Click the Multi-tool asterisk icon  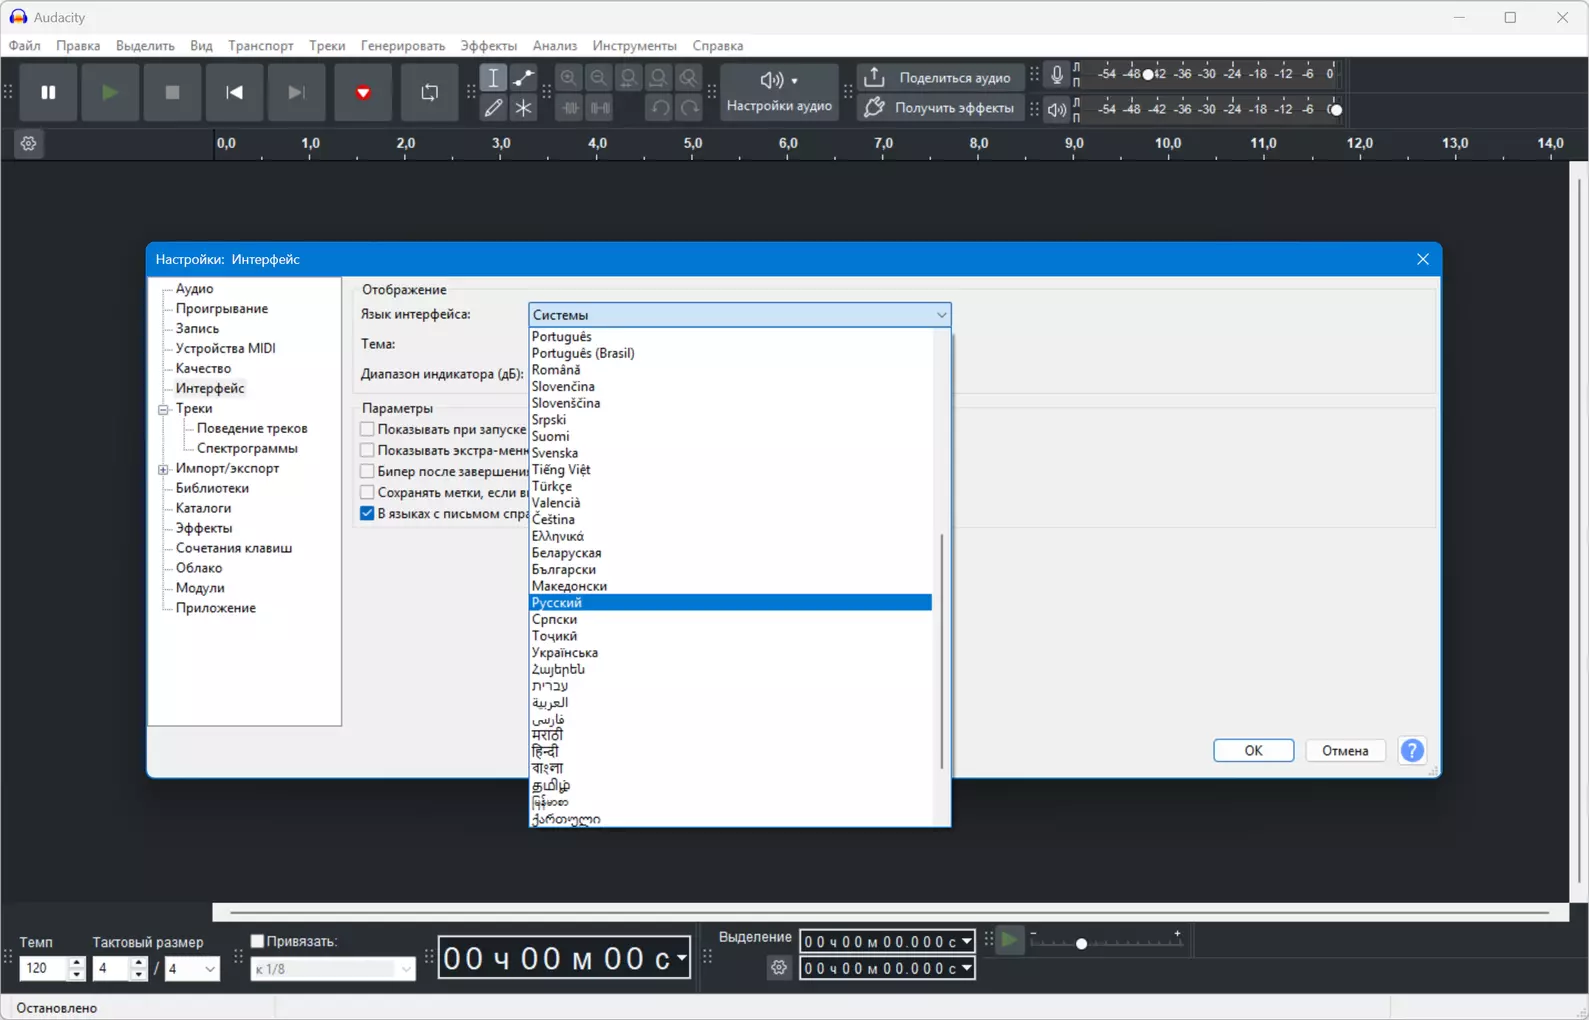pyautogui.click(x=523, y=108)
